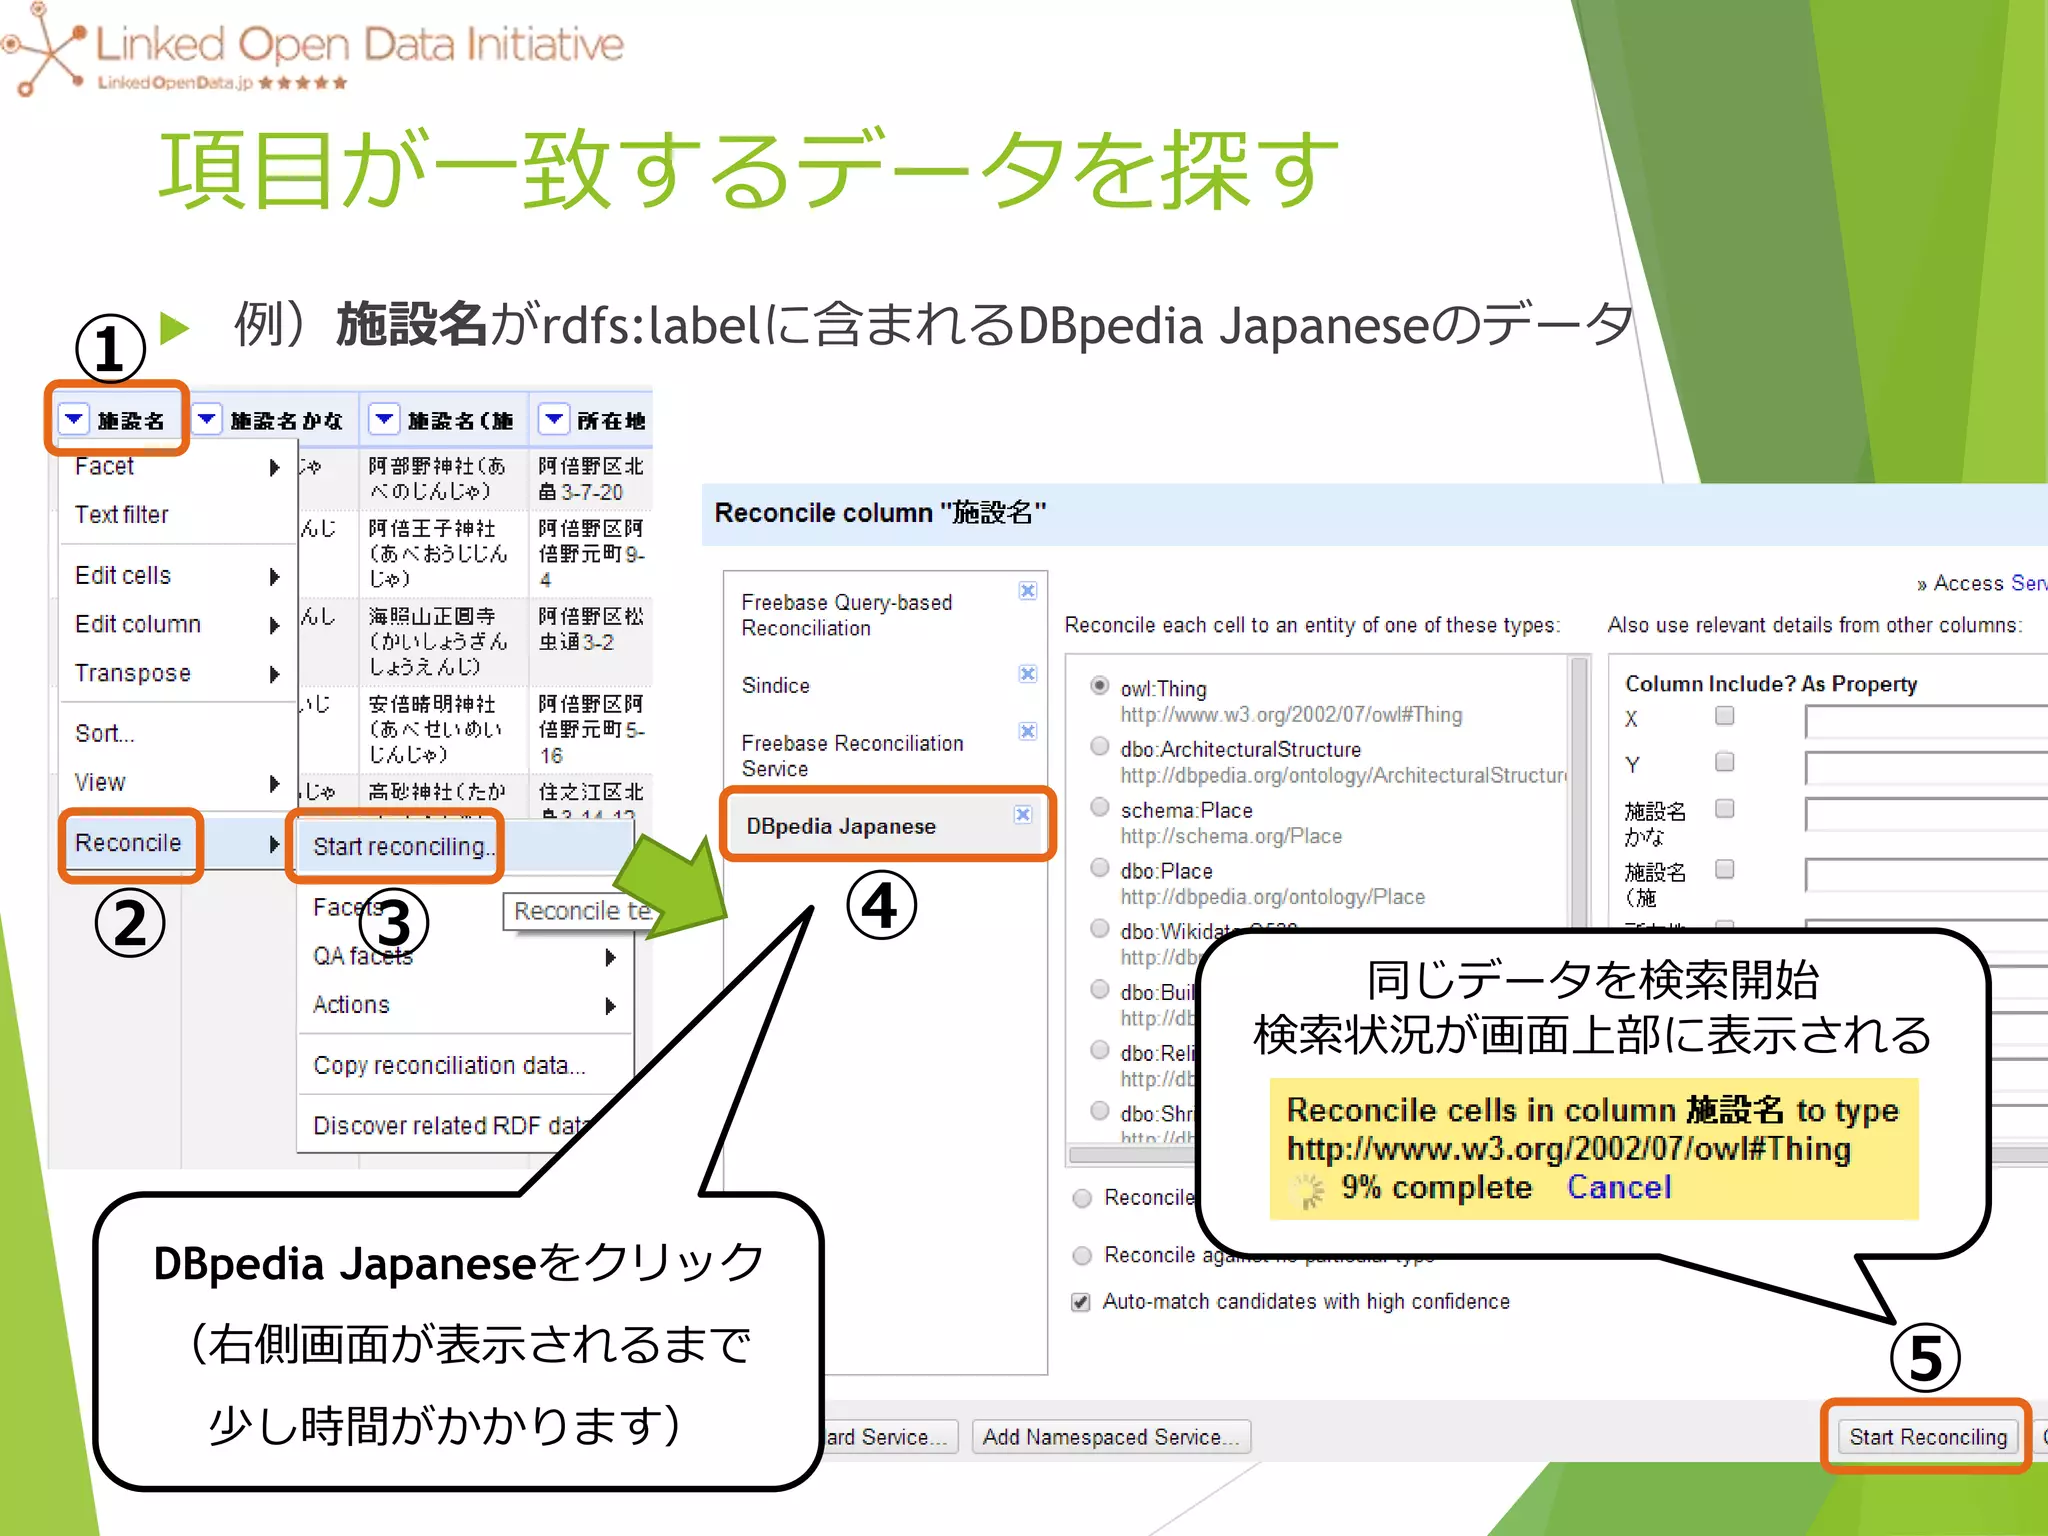Select the owl:Thing type radio button
Image resolution: width=2048 pixels, height=1536 pixels.
pos(1099,686)
